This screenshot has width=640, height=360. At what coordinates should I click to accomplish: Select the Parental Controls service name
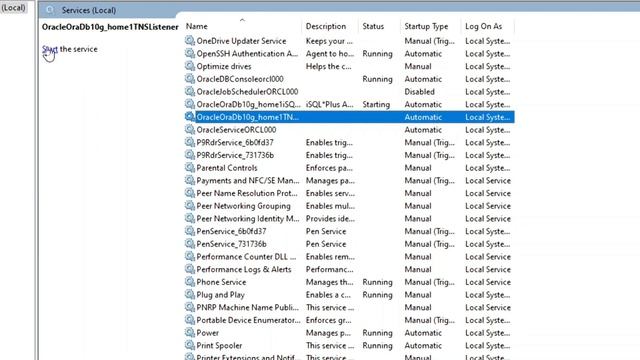click(x=227, y=168)
